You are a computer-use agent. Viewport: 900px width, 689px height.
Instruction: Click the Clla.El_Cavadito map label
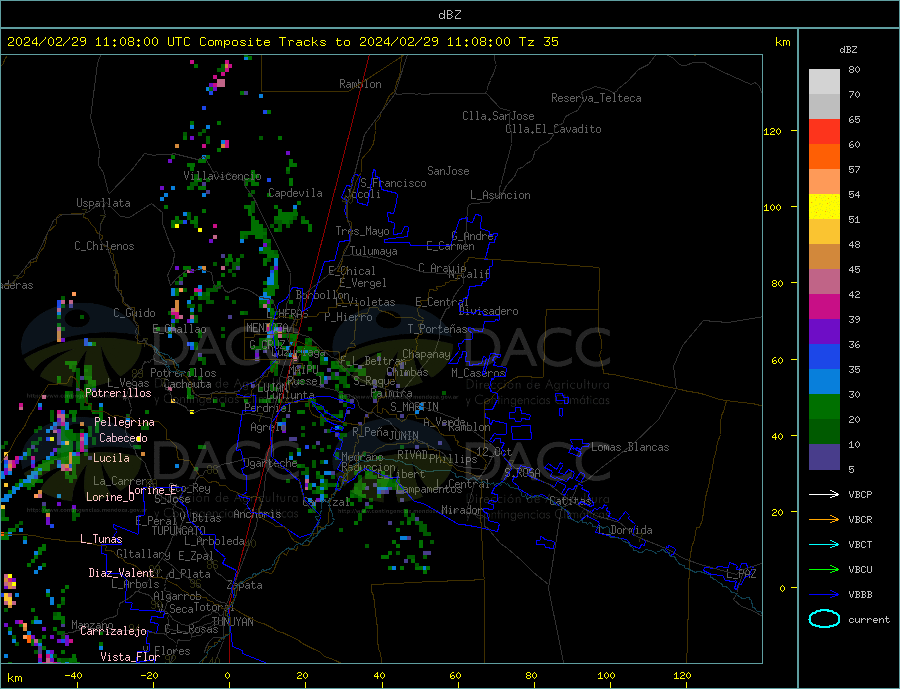click(x=553, y=129)
